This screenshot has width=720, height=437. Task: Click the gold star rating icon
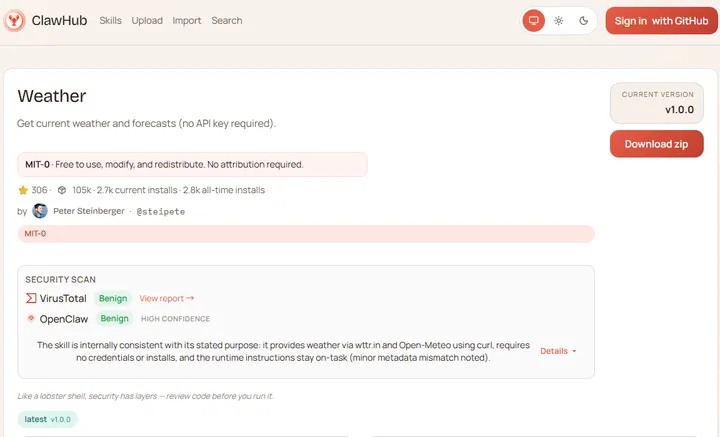[x=23, y=190]
